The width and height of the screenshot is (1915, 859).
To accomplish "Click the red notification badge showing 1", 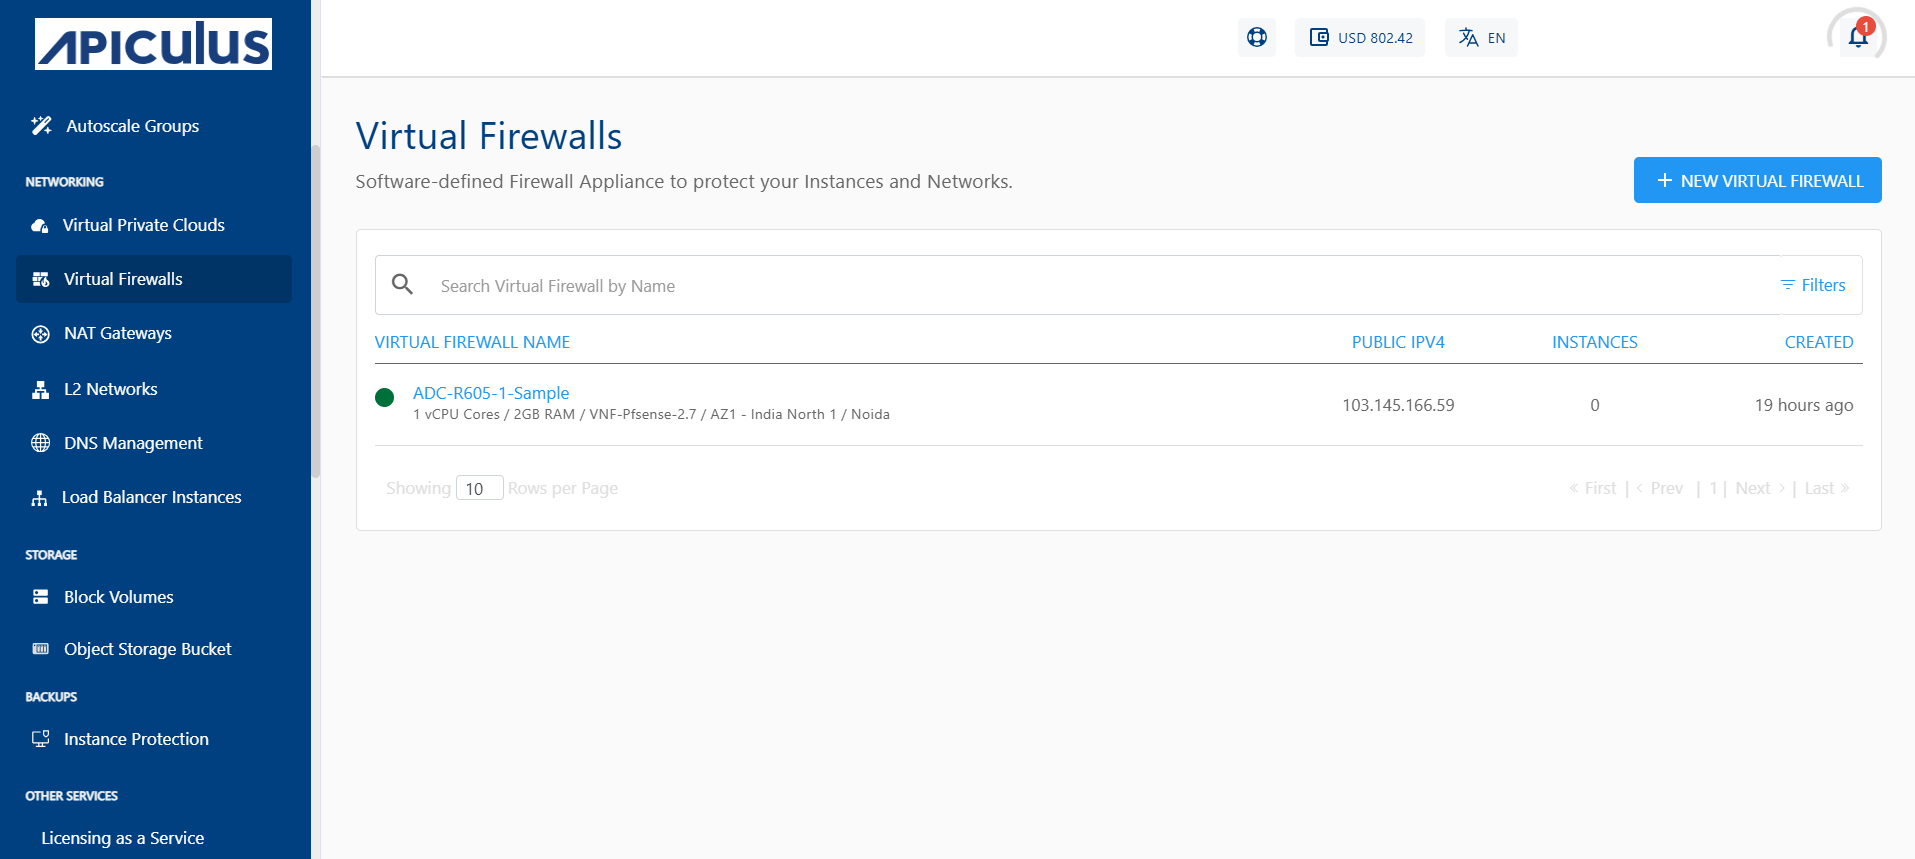I will coord(1866,27).
